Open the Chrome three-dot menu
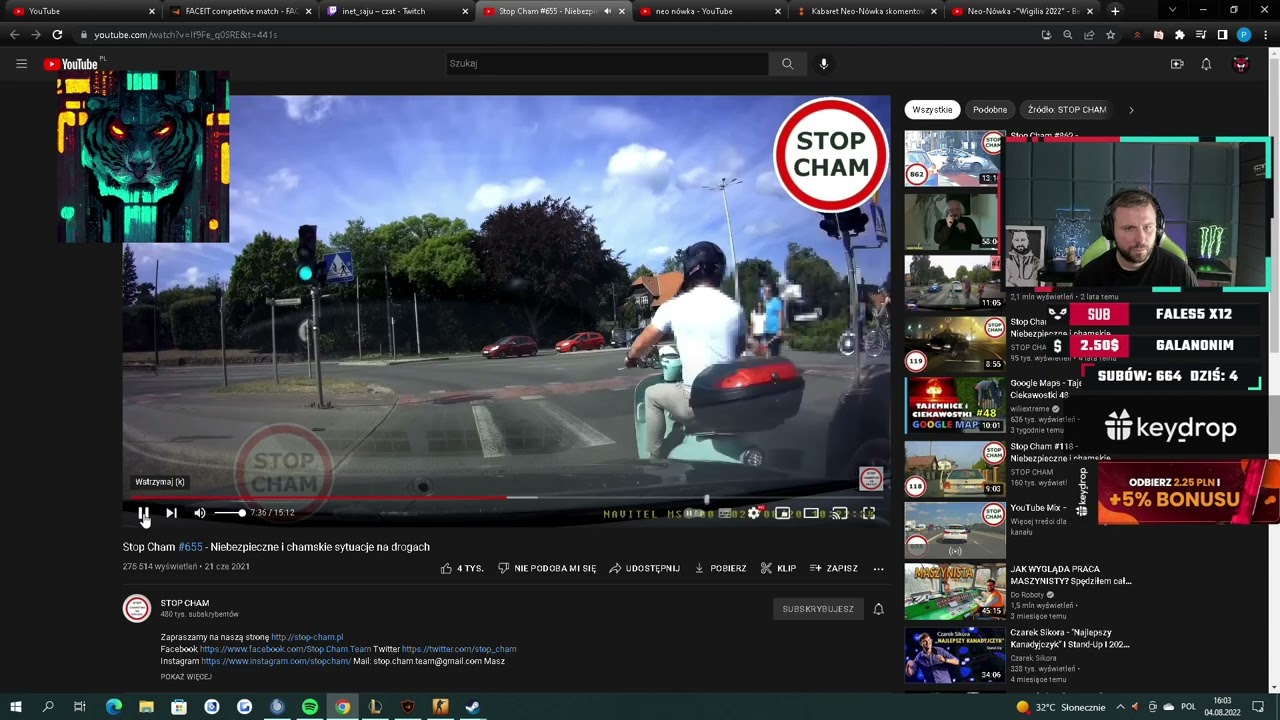Screen dimensions: 1280x720 coord(1266,35)
